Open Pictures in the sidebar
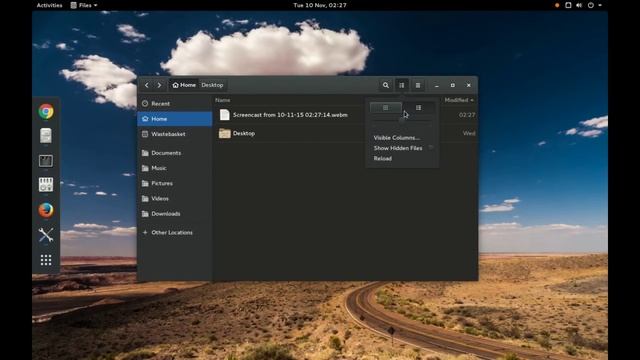 pyautogui.click(x=175, y=183)
